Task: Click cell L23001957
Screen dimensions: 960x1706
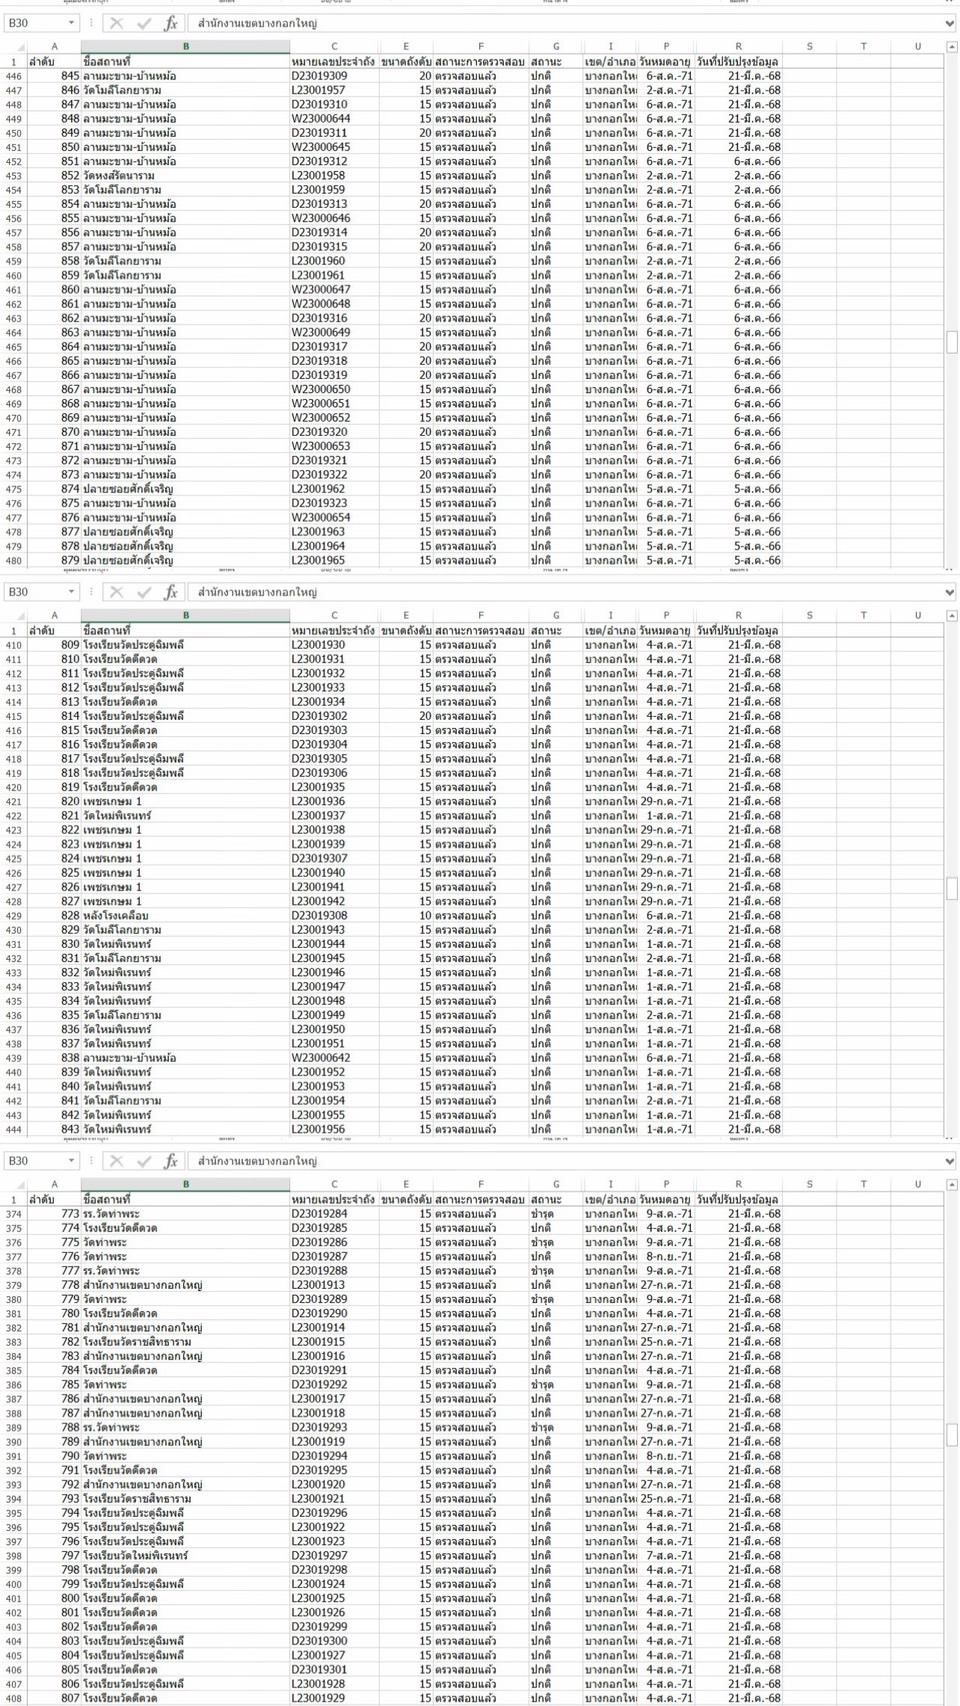Action: pyautogui.click(x=334, y=90)
